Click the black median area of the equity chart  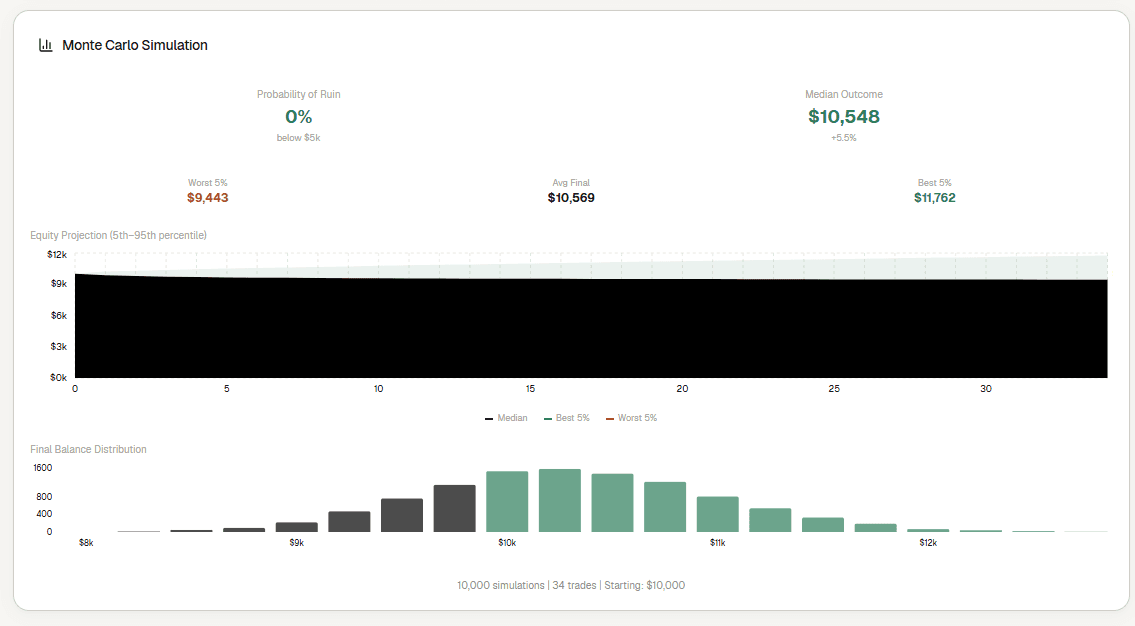(591, 327)
